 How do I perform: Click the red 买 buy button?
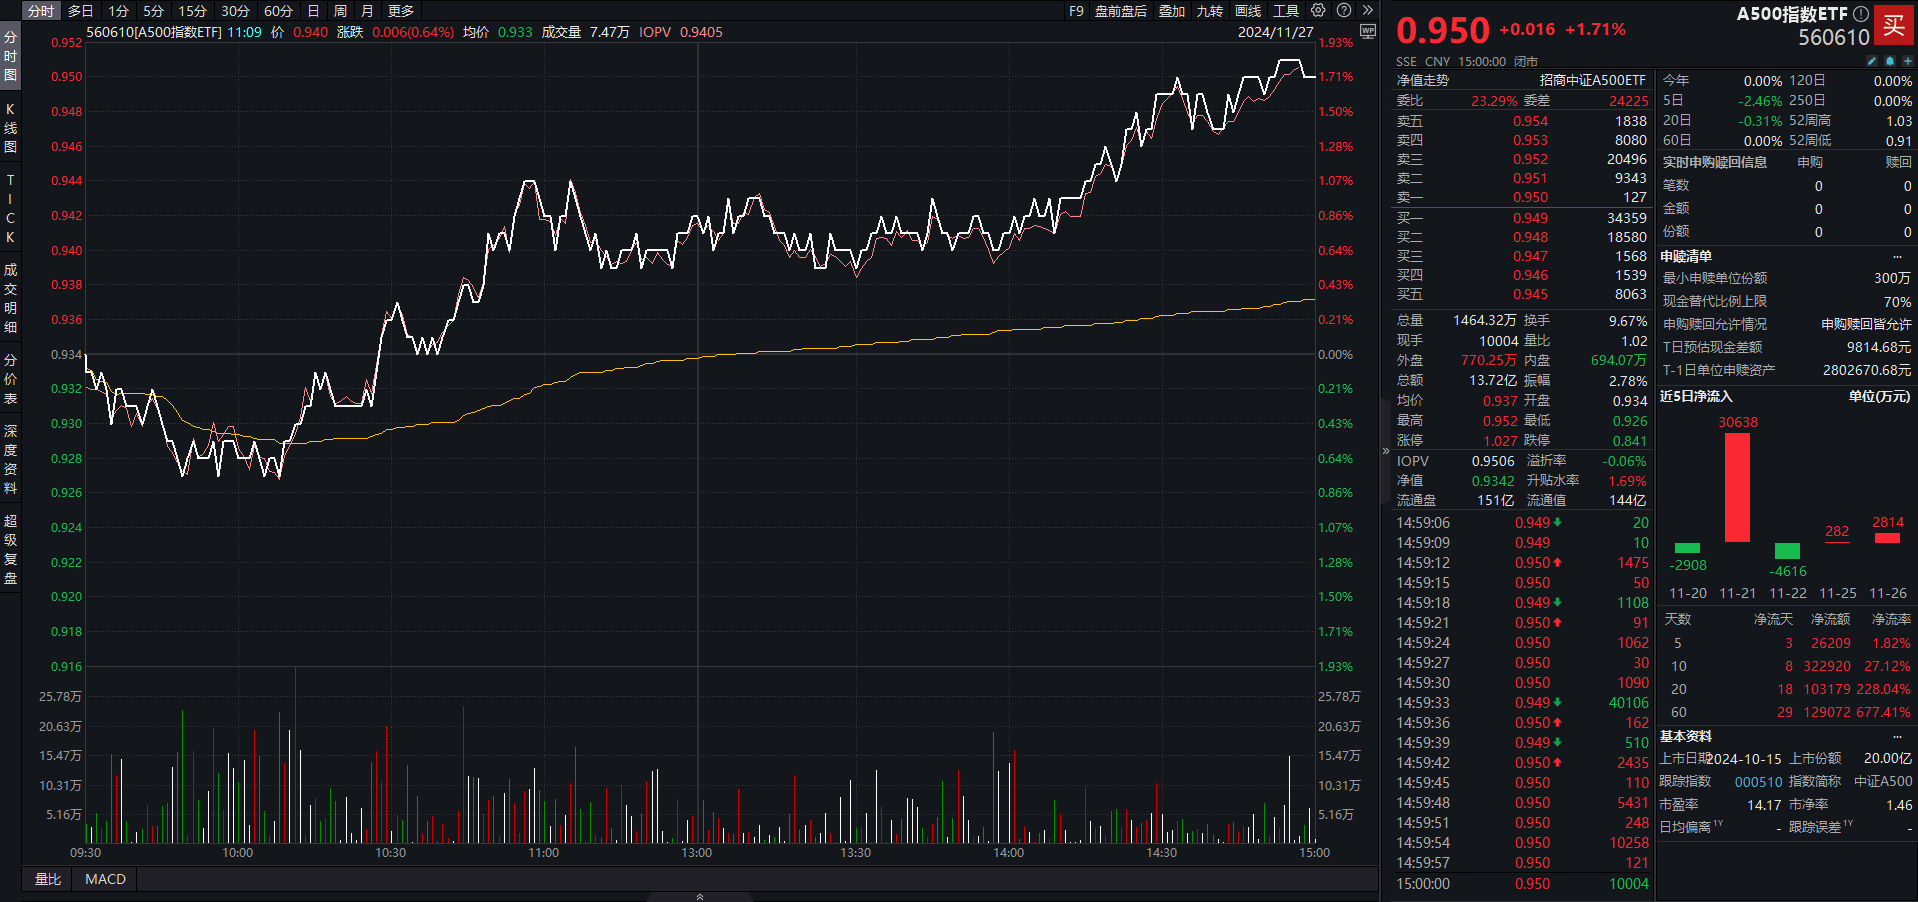point(1893,25)
